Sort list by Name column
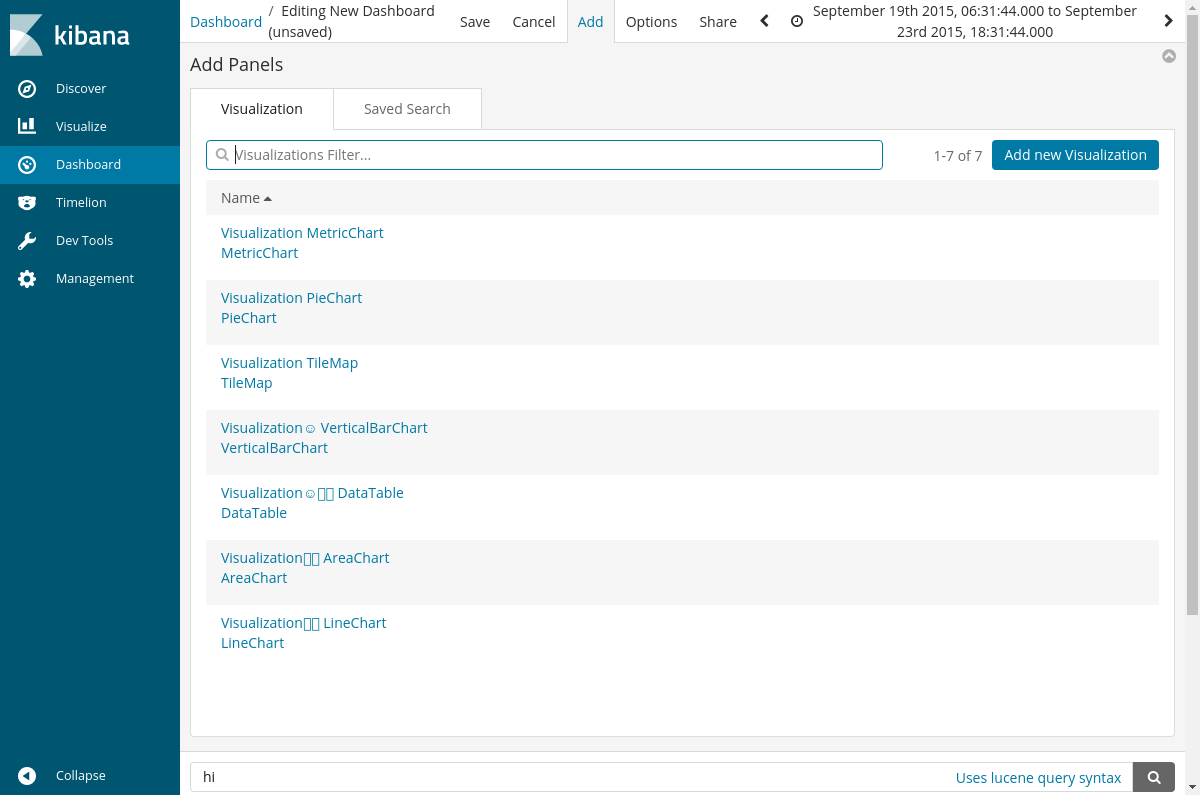 (x=246, y=198)
